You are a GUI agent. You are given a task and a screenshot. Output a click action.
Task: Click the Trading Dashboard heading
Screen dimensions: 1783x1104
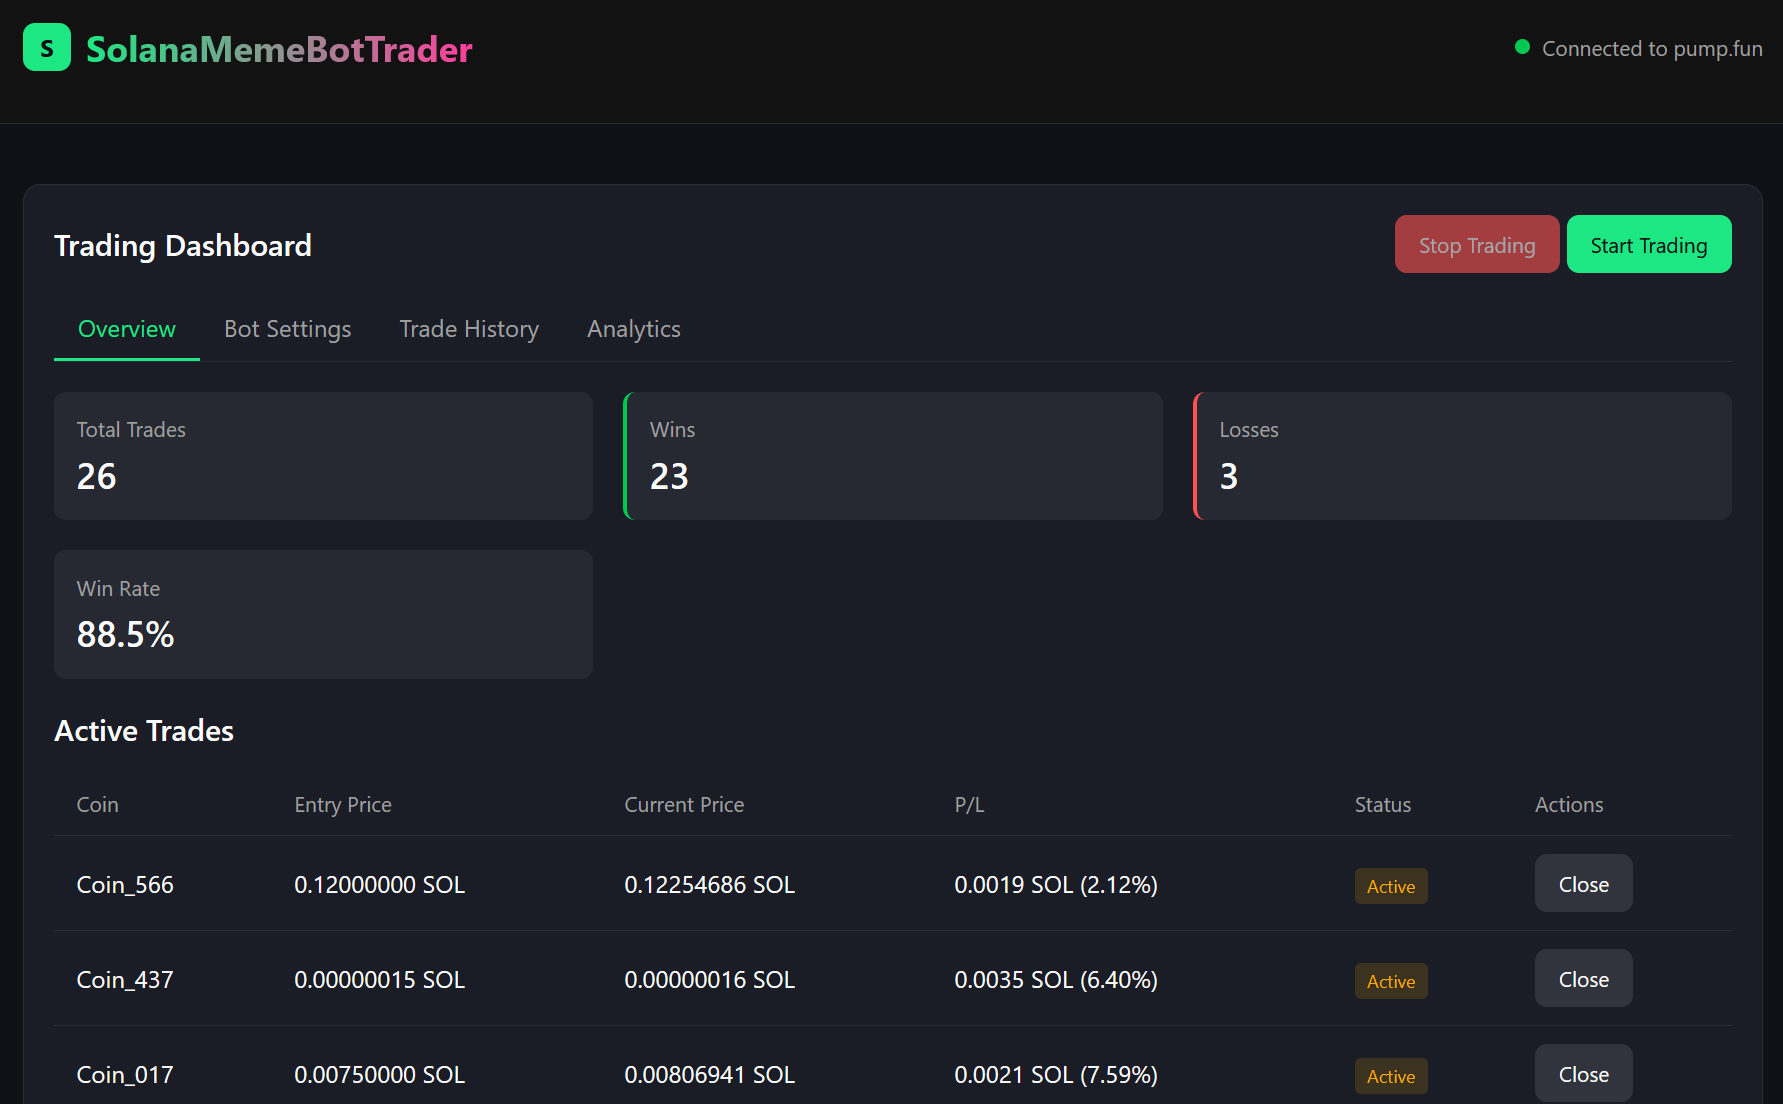[x=183, y=246]
